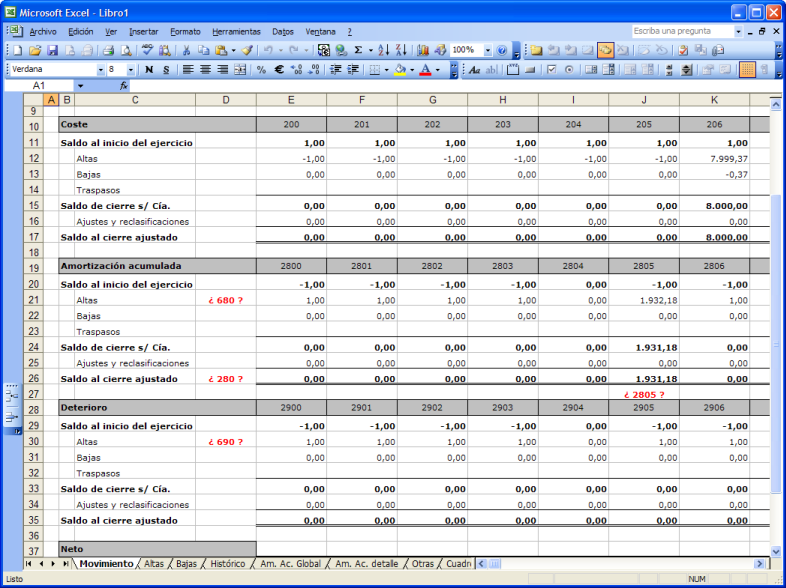This screenshot has width=786, height=588.
Task: Open the zoom percentage dropdown
Action: point(488,50)
